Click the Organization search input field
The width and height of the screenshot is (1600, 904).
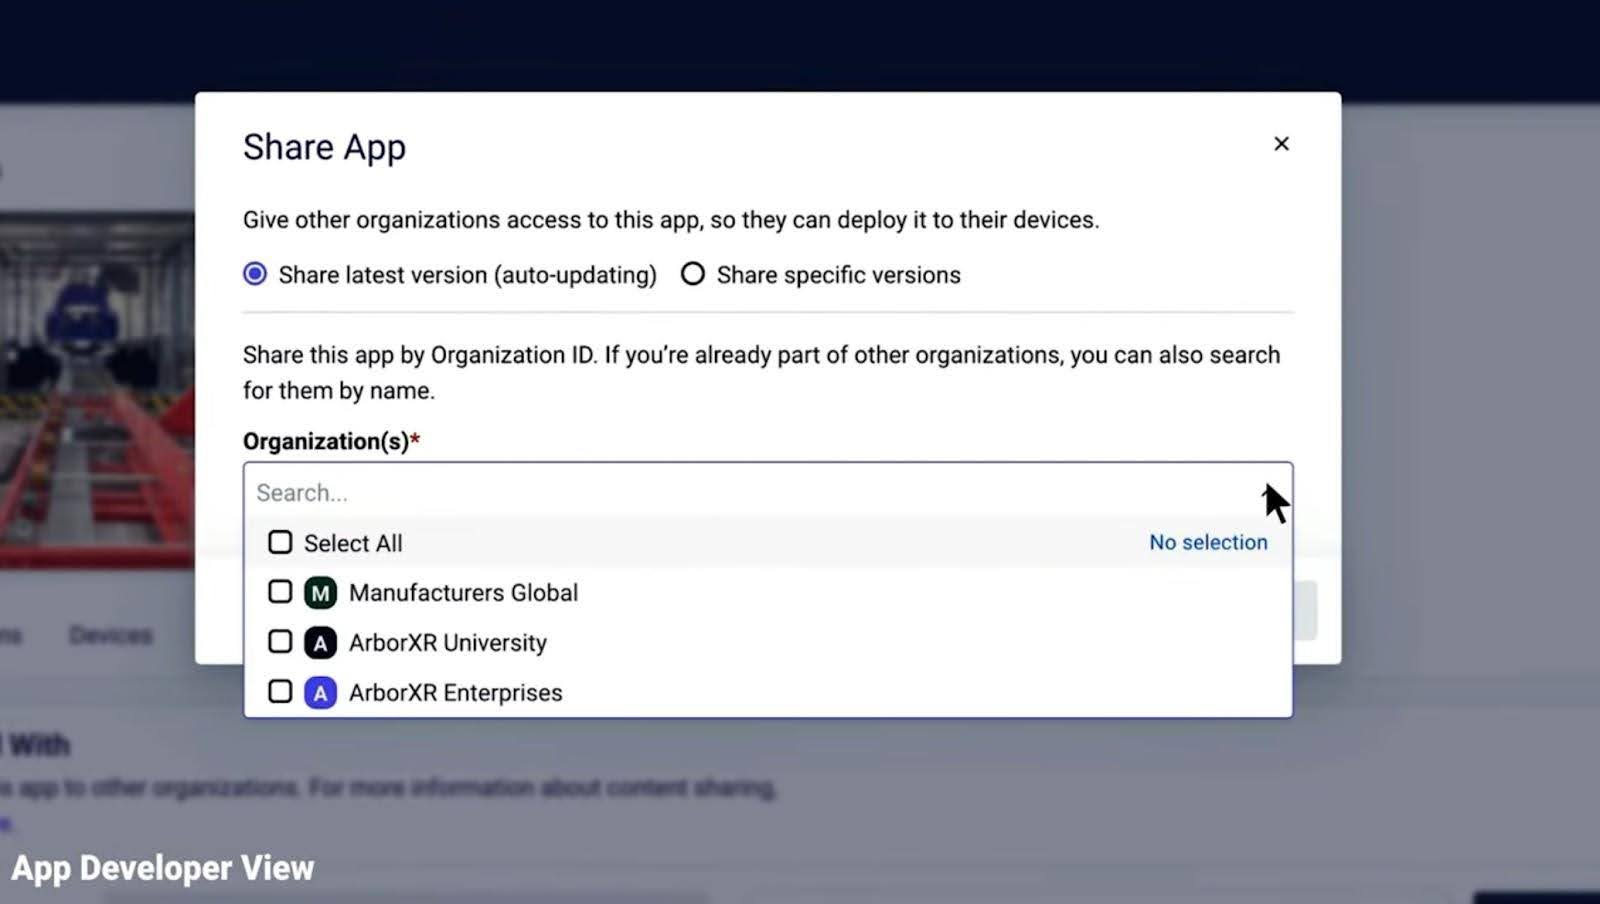click(740, 492)
